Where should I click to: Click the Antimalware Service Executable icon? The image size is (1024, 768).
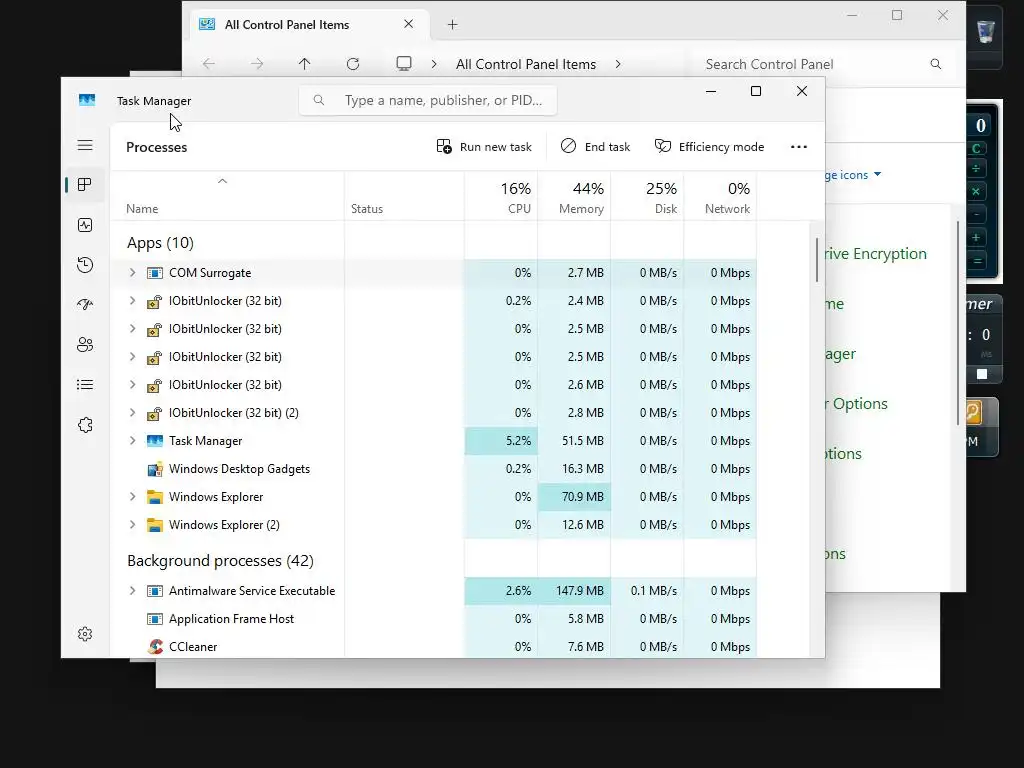point(155,591)
